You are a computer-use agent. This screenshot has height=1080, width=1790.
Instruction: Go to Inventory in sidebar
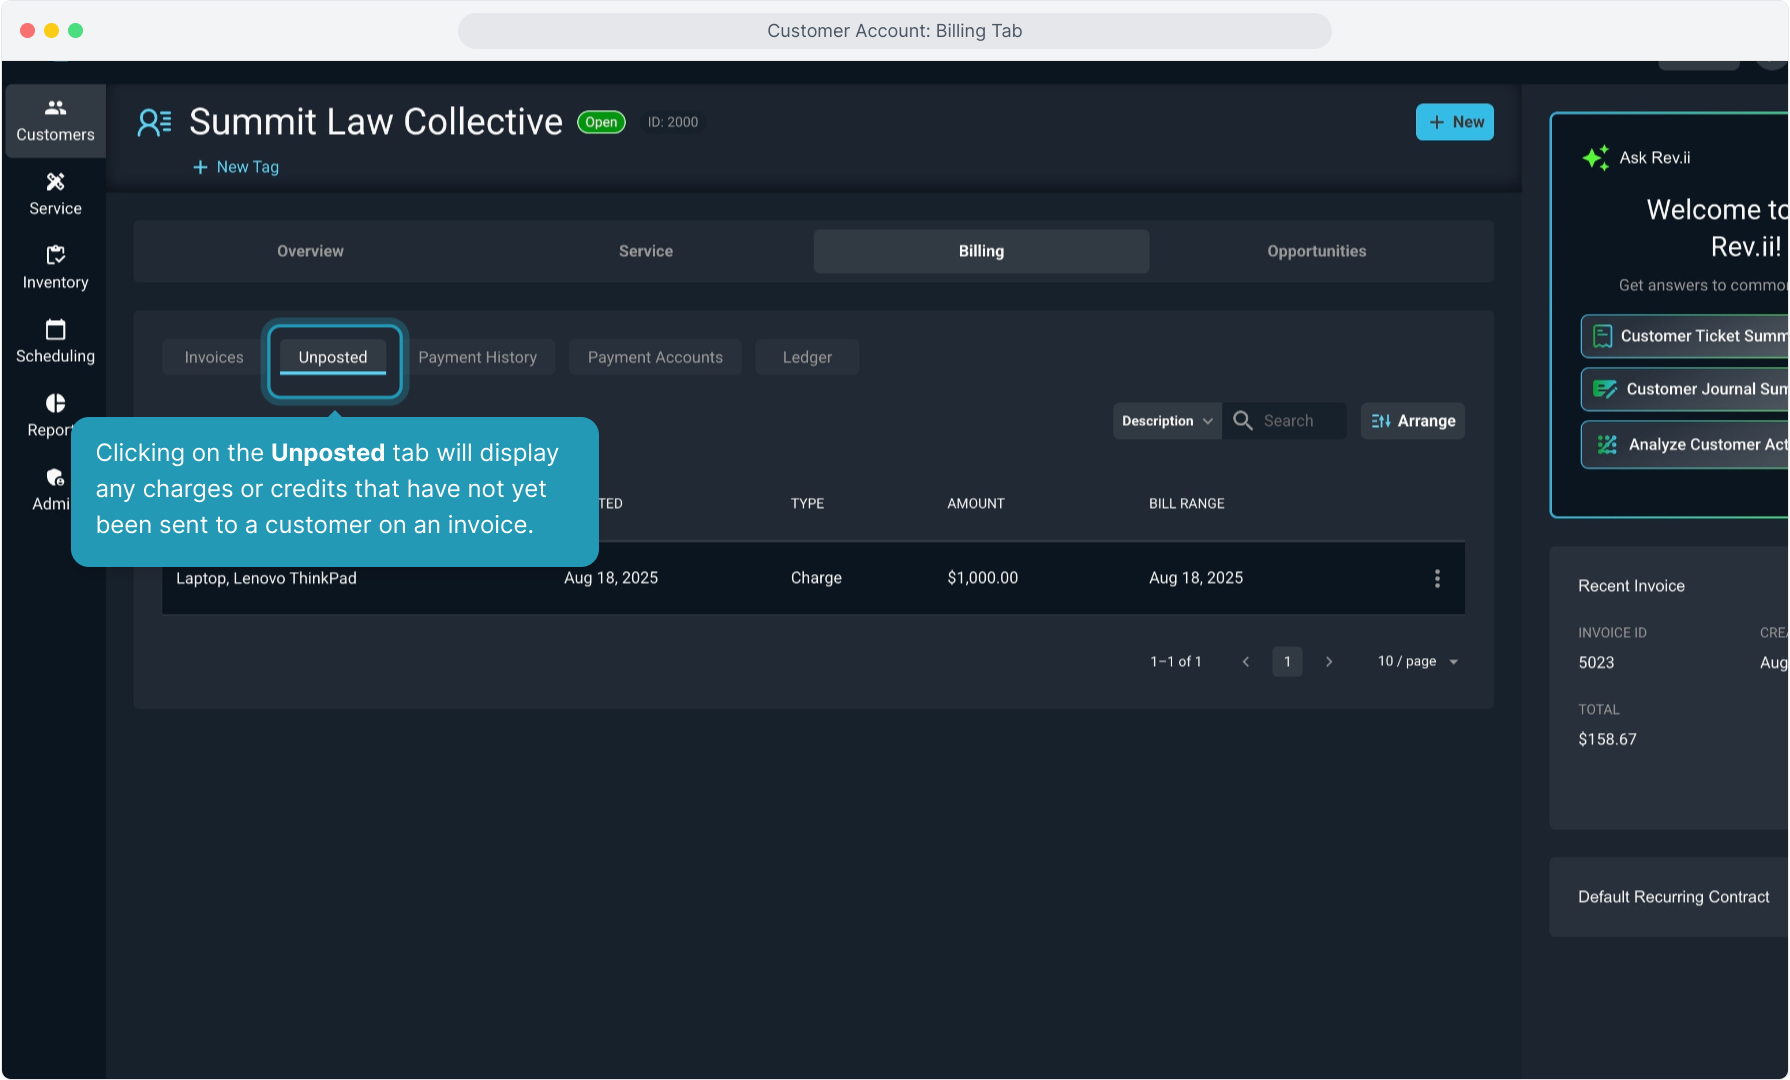point(55,268)
